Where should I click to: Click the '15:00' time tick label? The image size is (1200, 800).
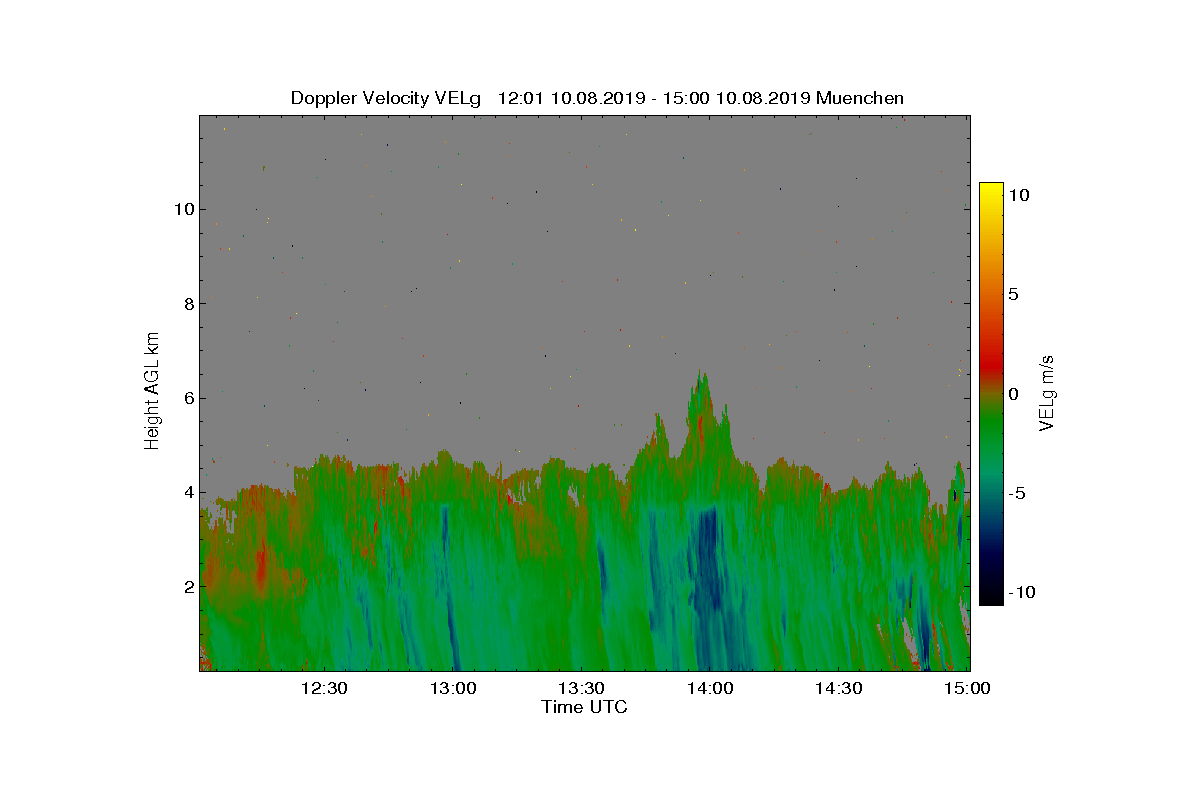966,688
